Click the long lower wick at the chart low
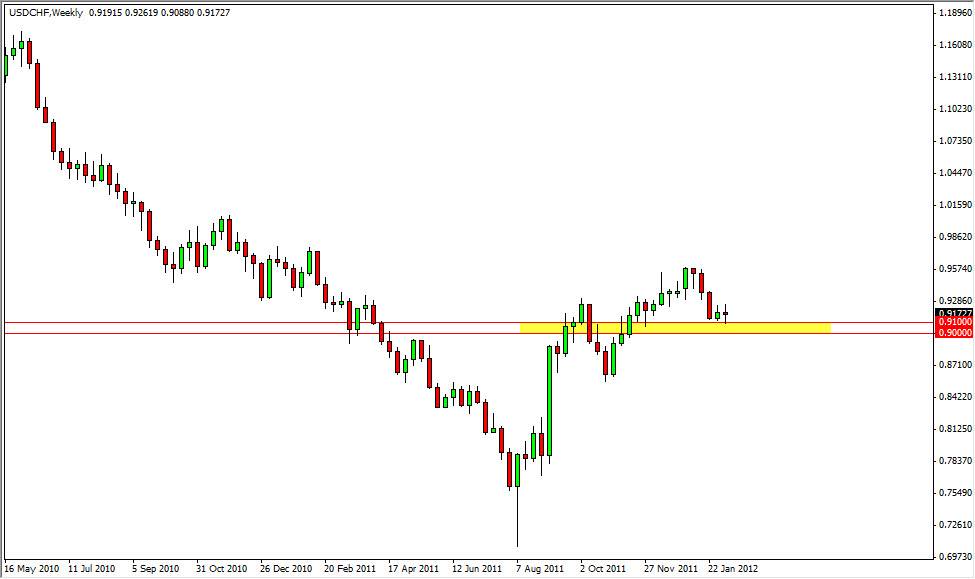Image resolution: width=975 pixels, height=579 pixels. click(517, 520)
